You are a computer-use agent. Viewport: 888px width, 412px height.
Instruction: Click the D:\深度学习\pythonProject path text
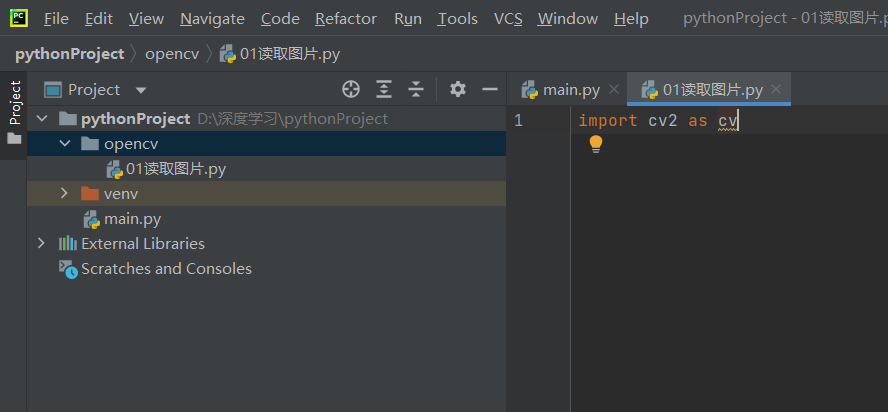pos(293,119)
